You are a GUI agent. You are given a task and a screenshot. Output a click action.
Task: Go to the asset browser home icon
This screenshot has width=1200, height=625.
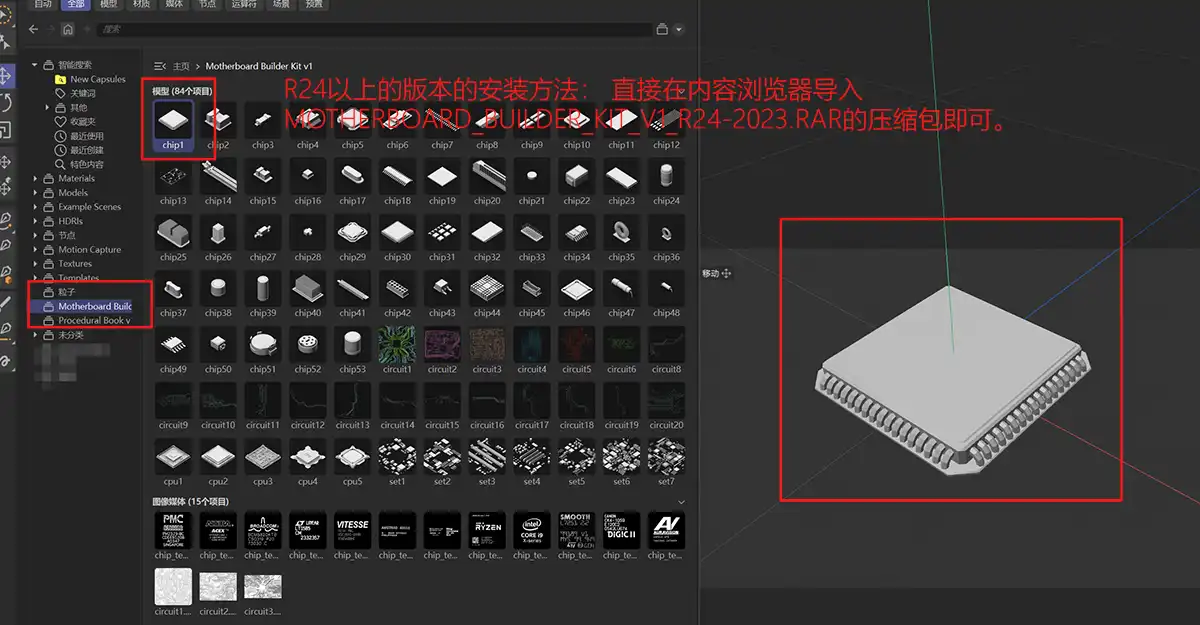(x=67, y=30)
